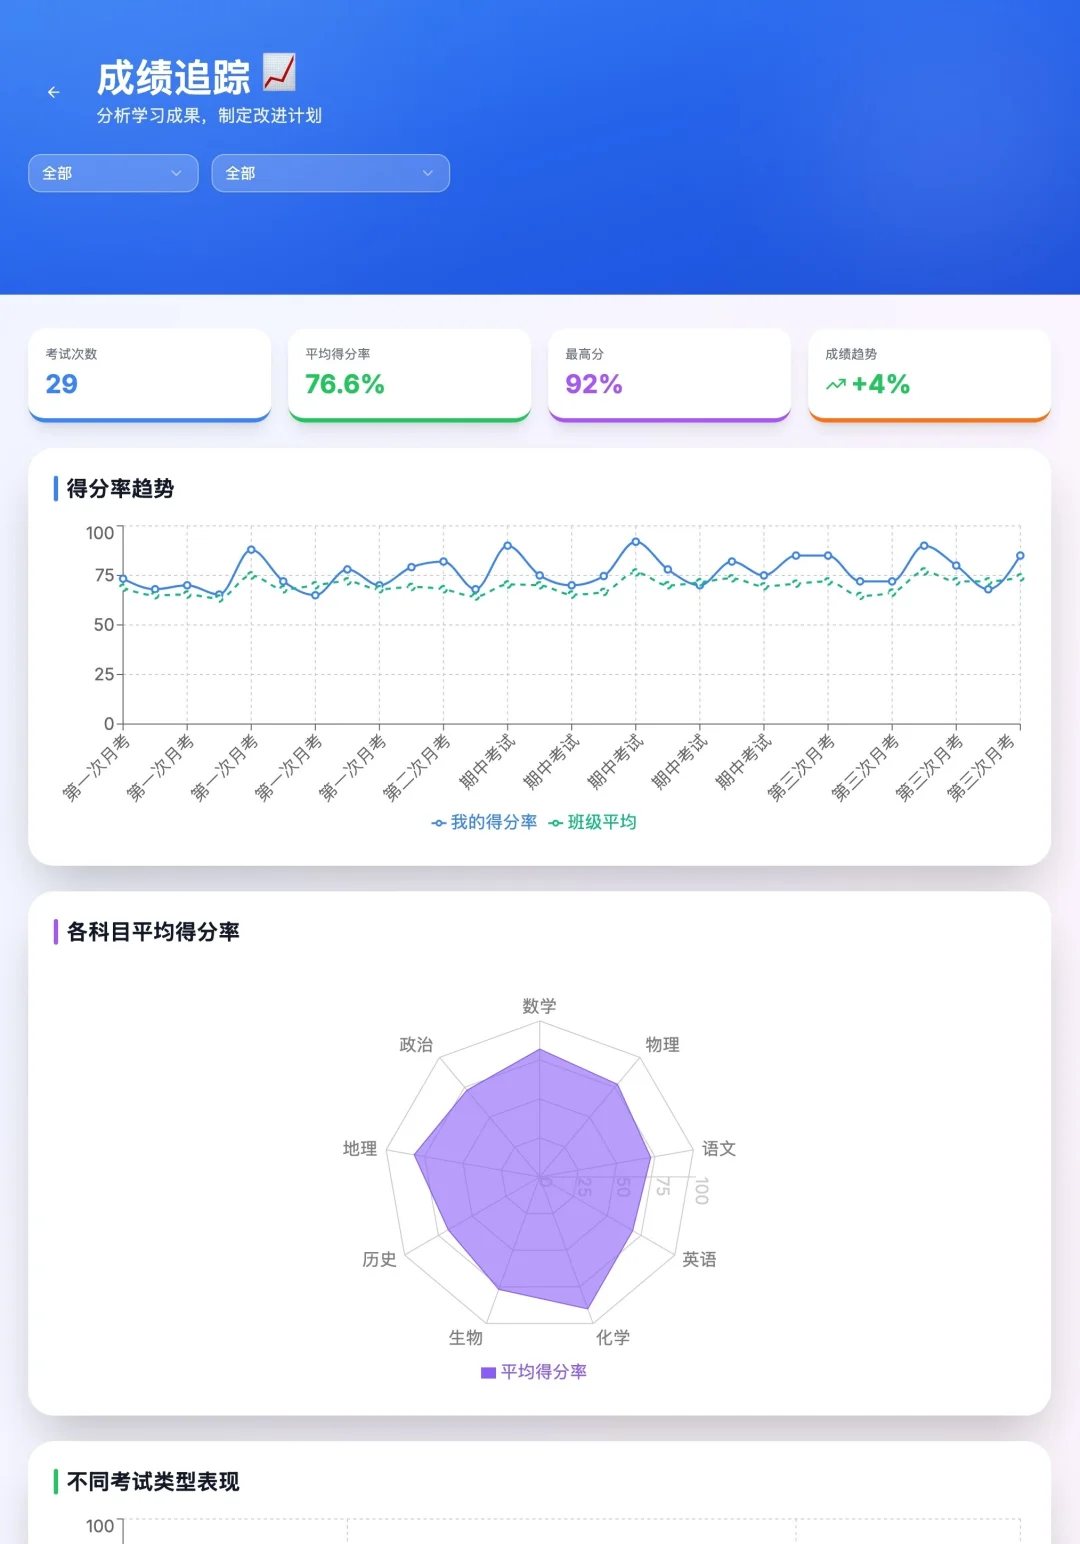Click the blue line marker icon beside 我的得分率

point(437,822)
